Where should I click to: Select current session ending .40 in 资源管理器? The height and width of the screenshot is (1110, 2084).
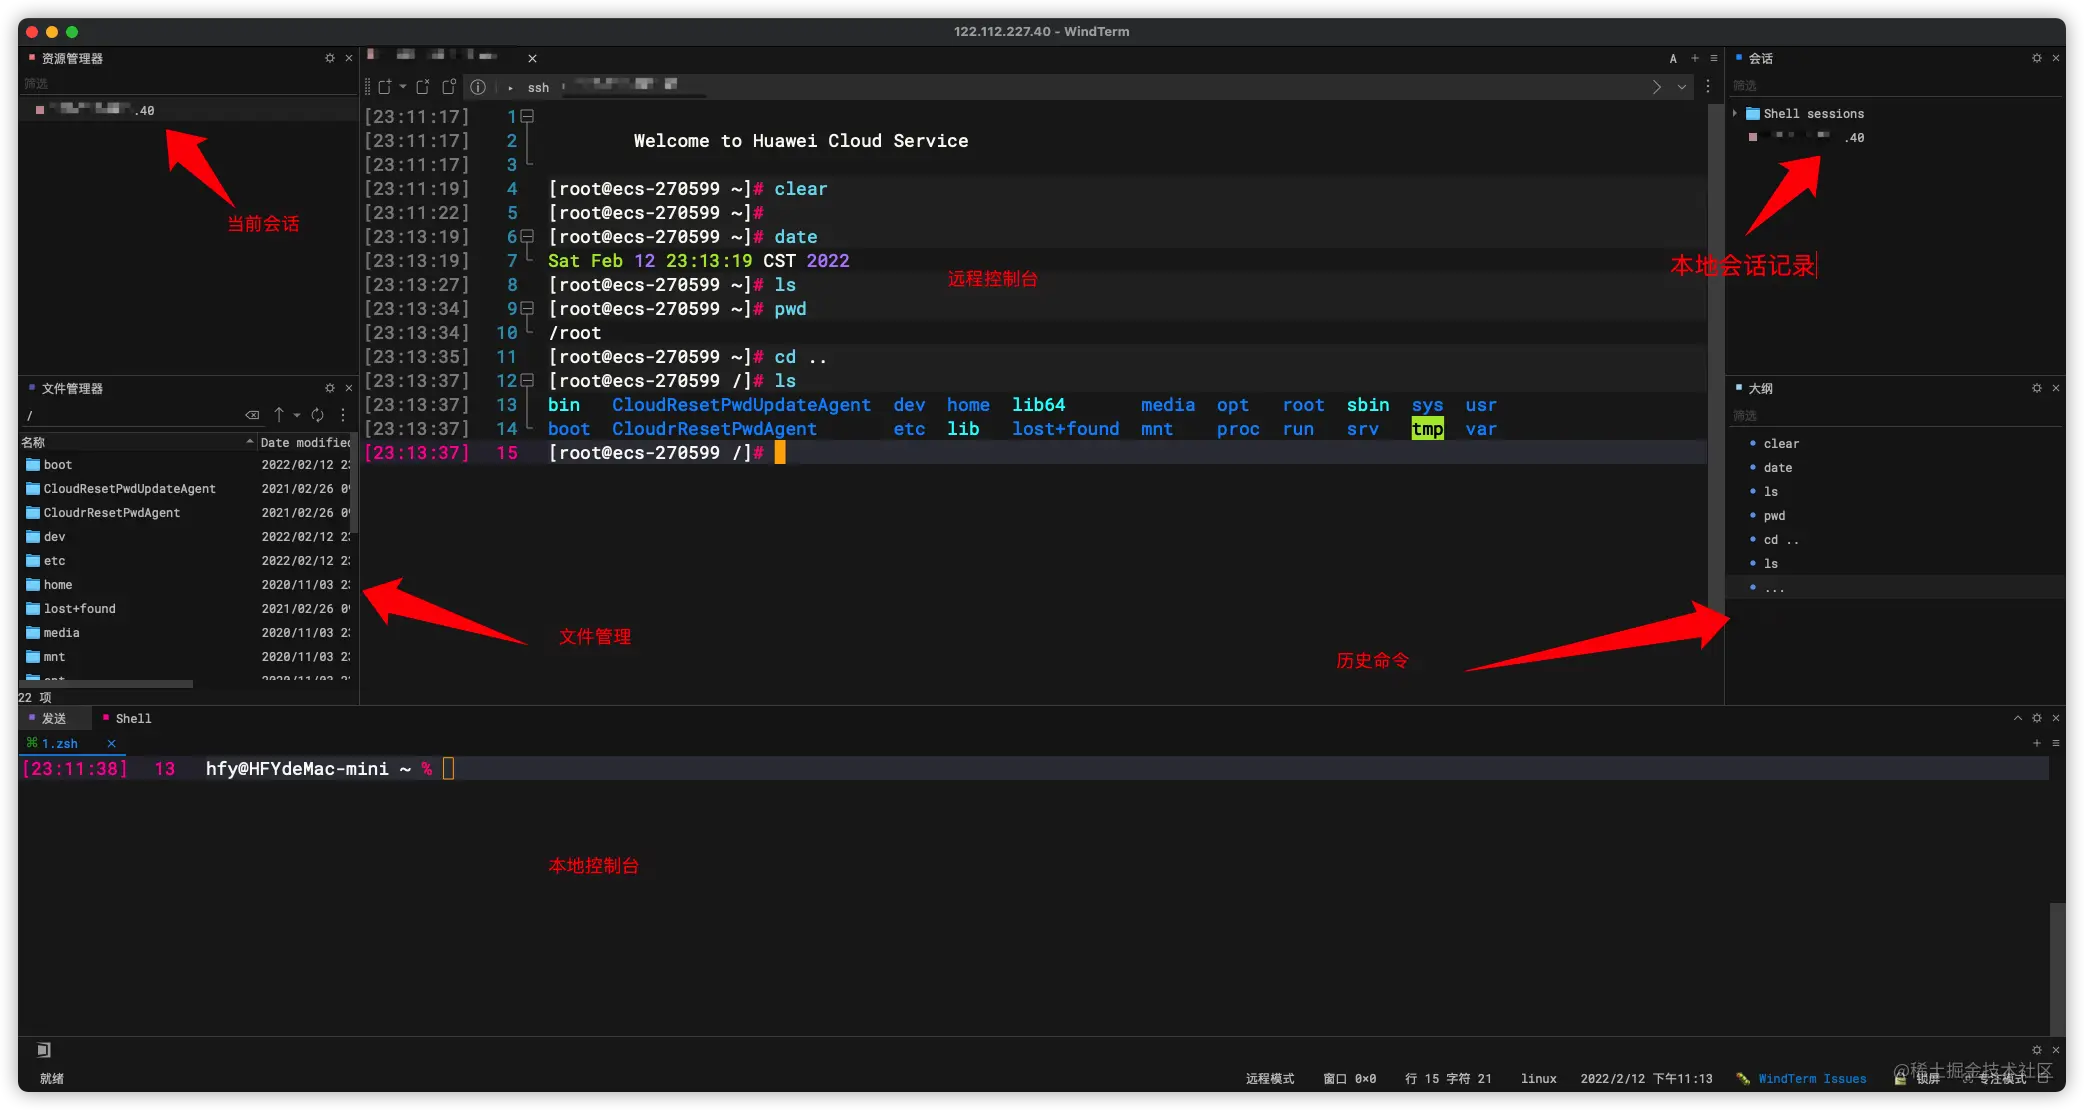tap(188, 110)
